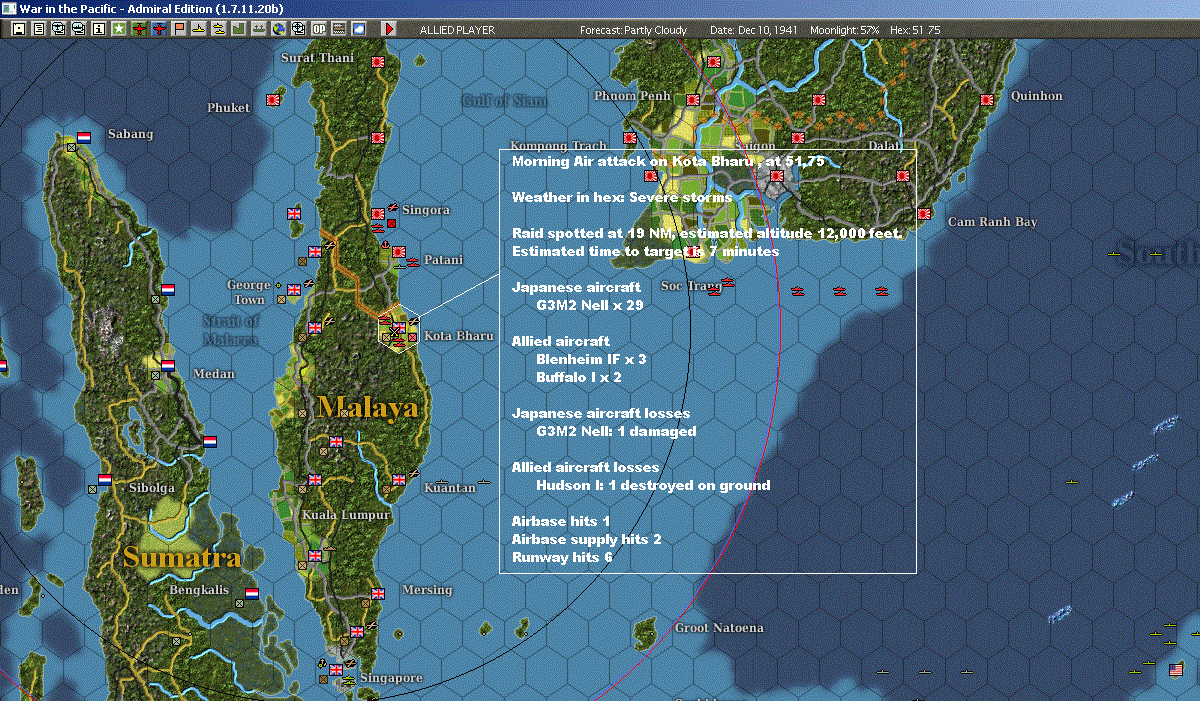Click the green ground units toolbar icon

click(258, 29)
